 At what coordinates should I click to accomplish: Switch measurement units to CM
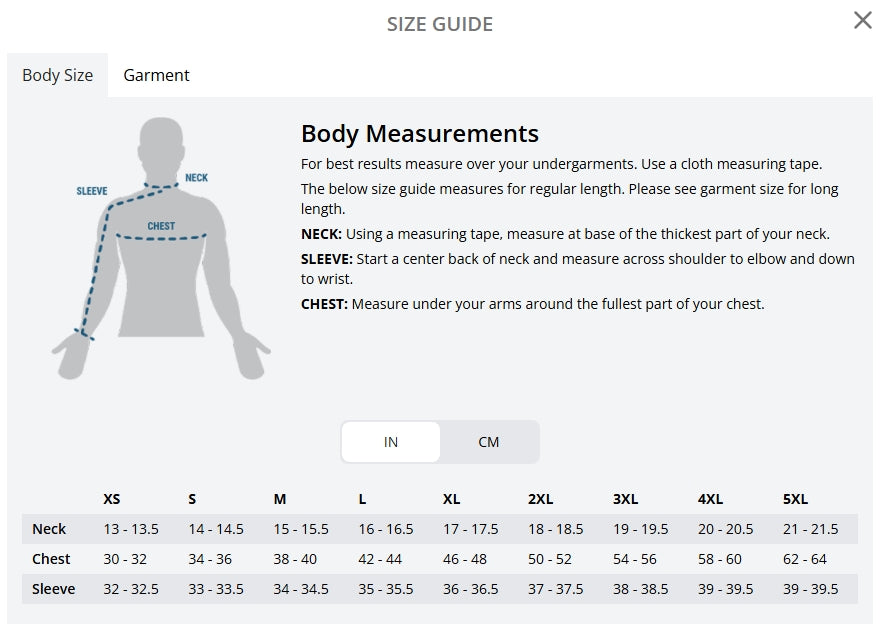click(488, 442)
